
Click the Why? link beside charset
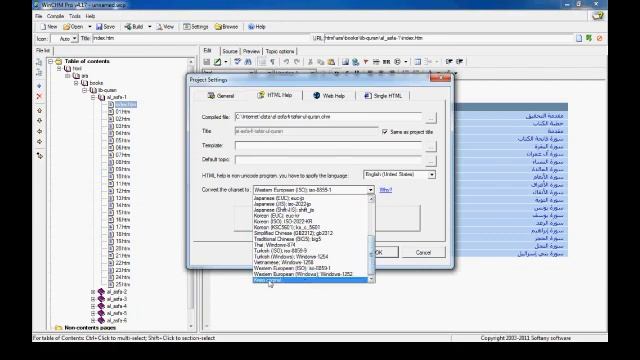point(386,190)
